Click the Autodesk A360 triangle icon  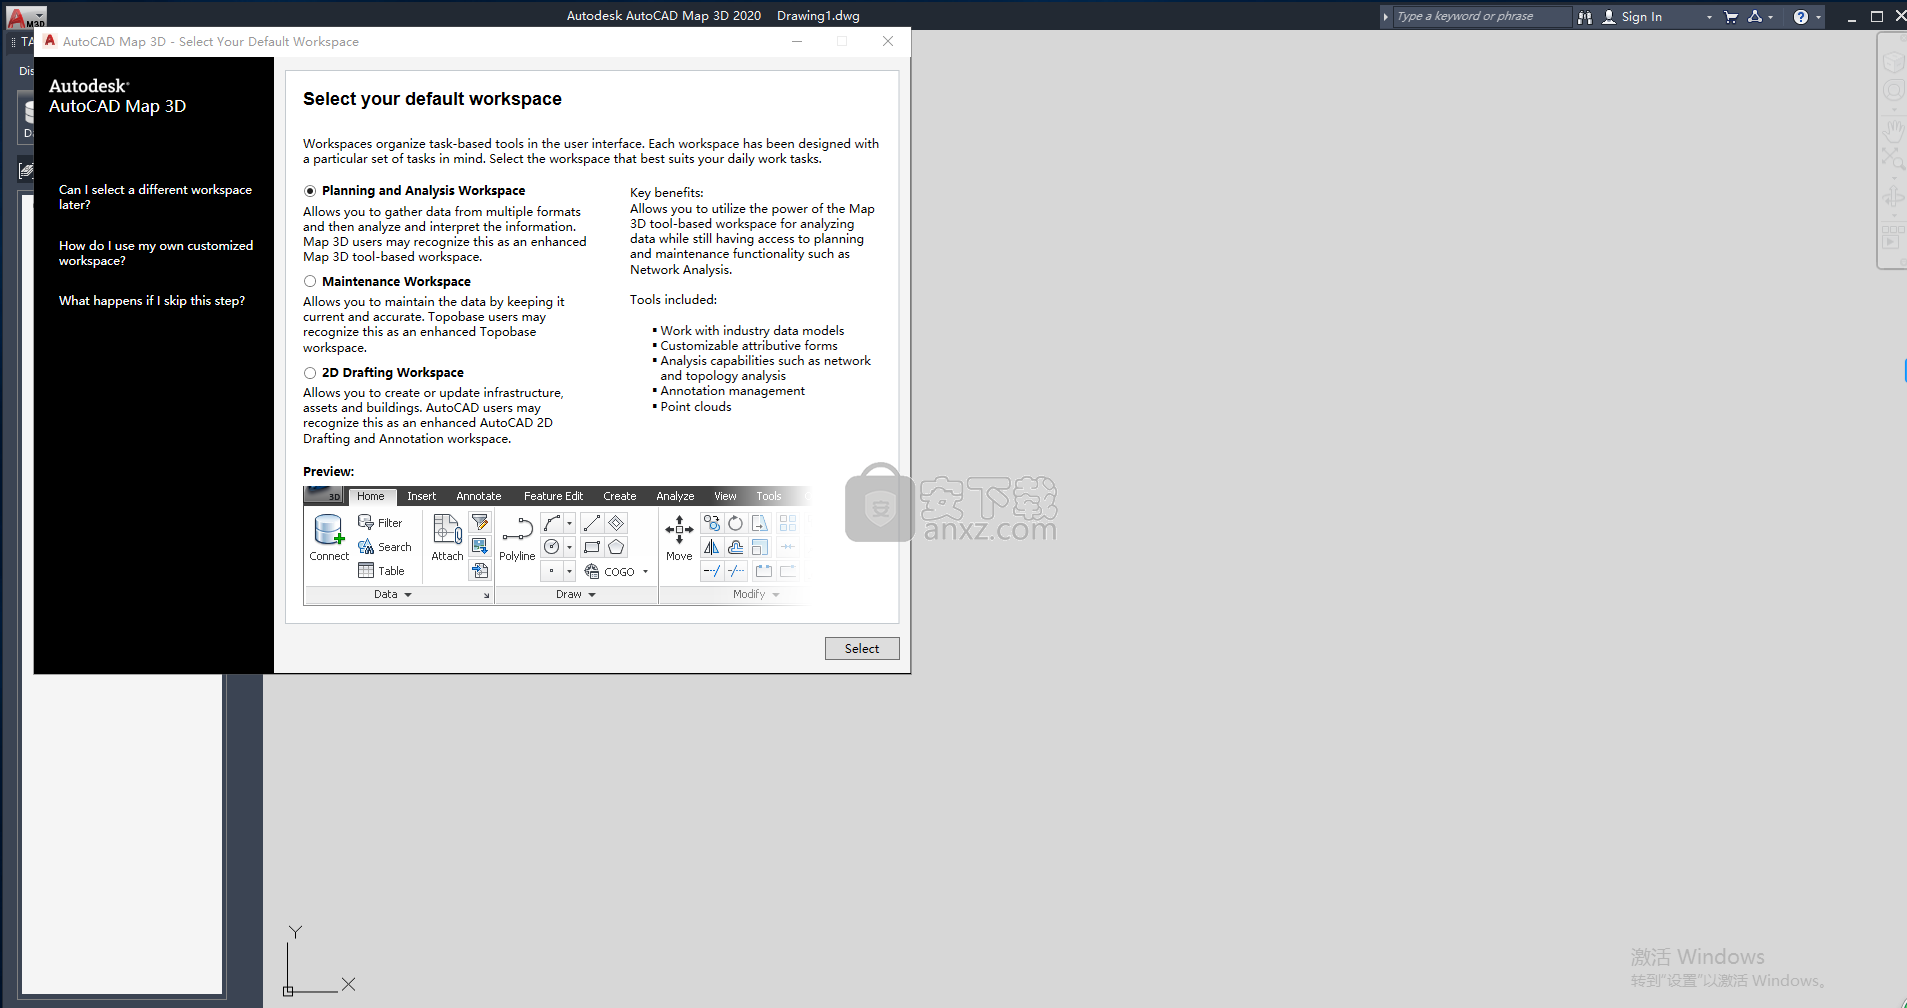(x=1755, y=17)
